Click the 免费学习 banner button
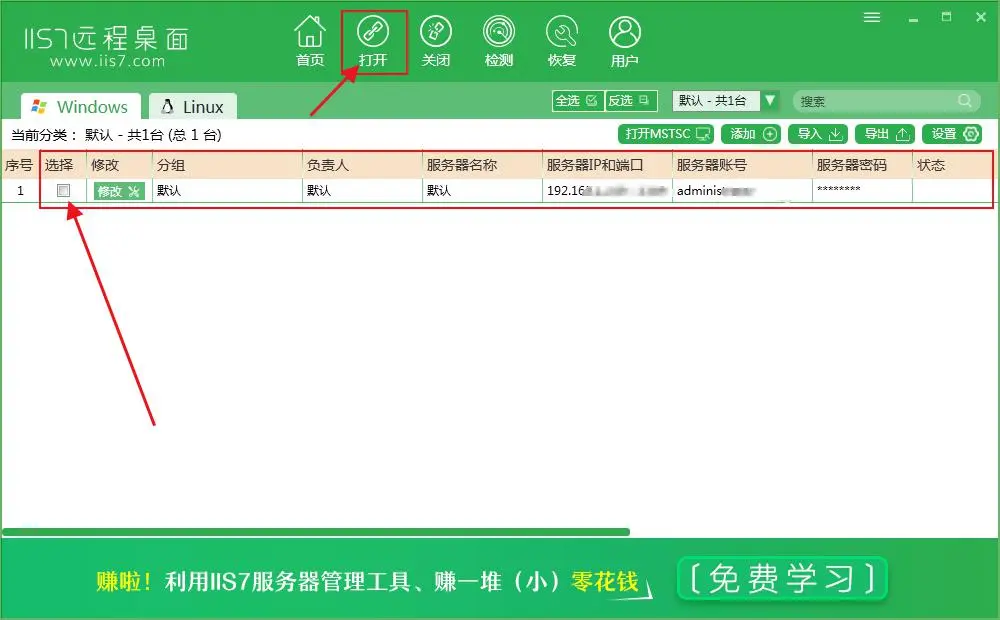The image size is (1000, 620). [783, 579]
